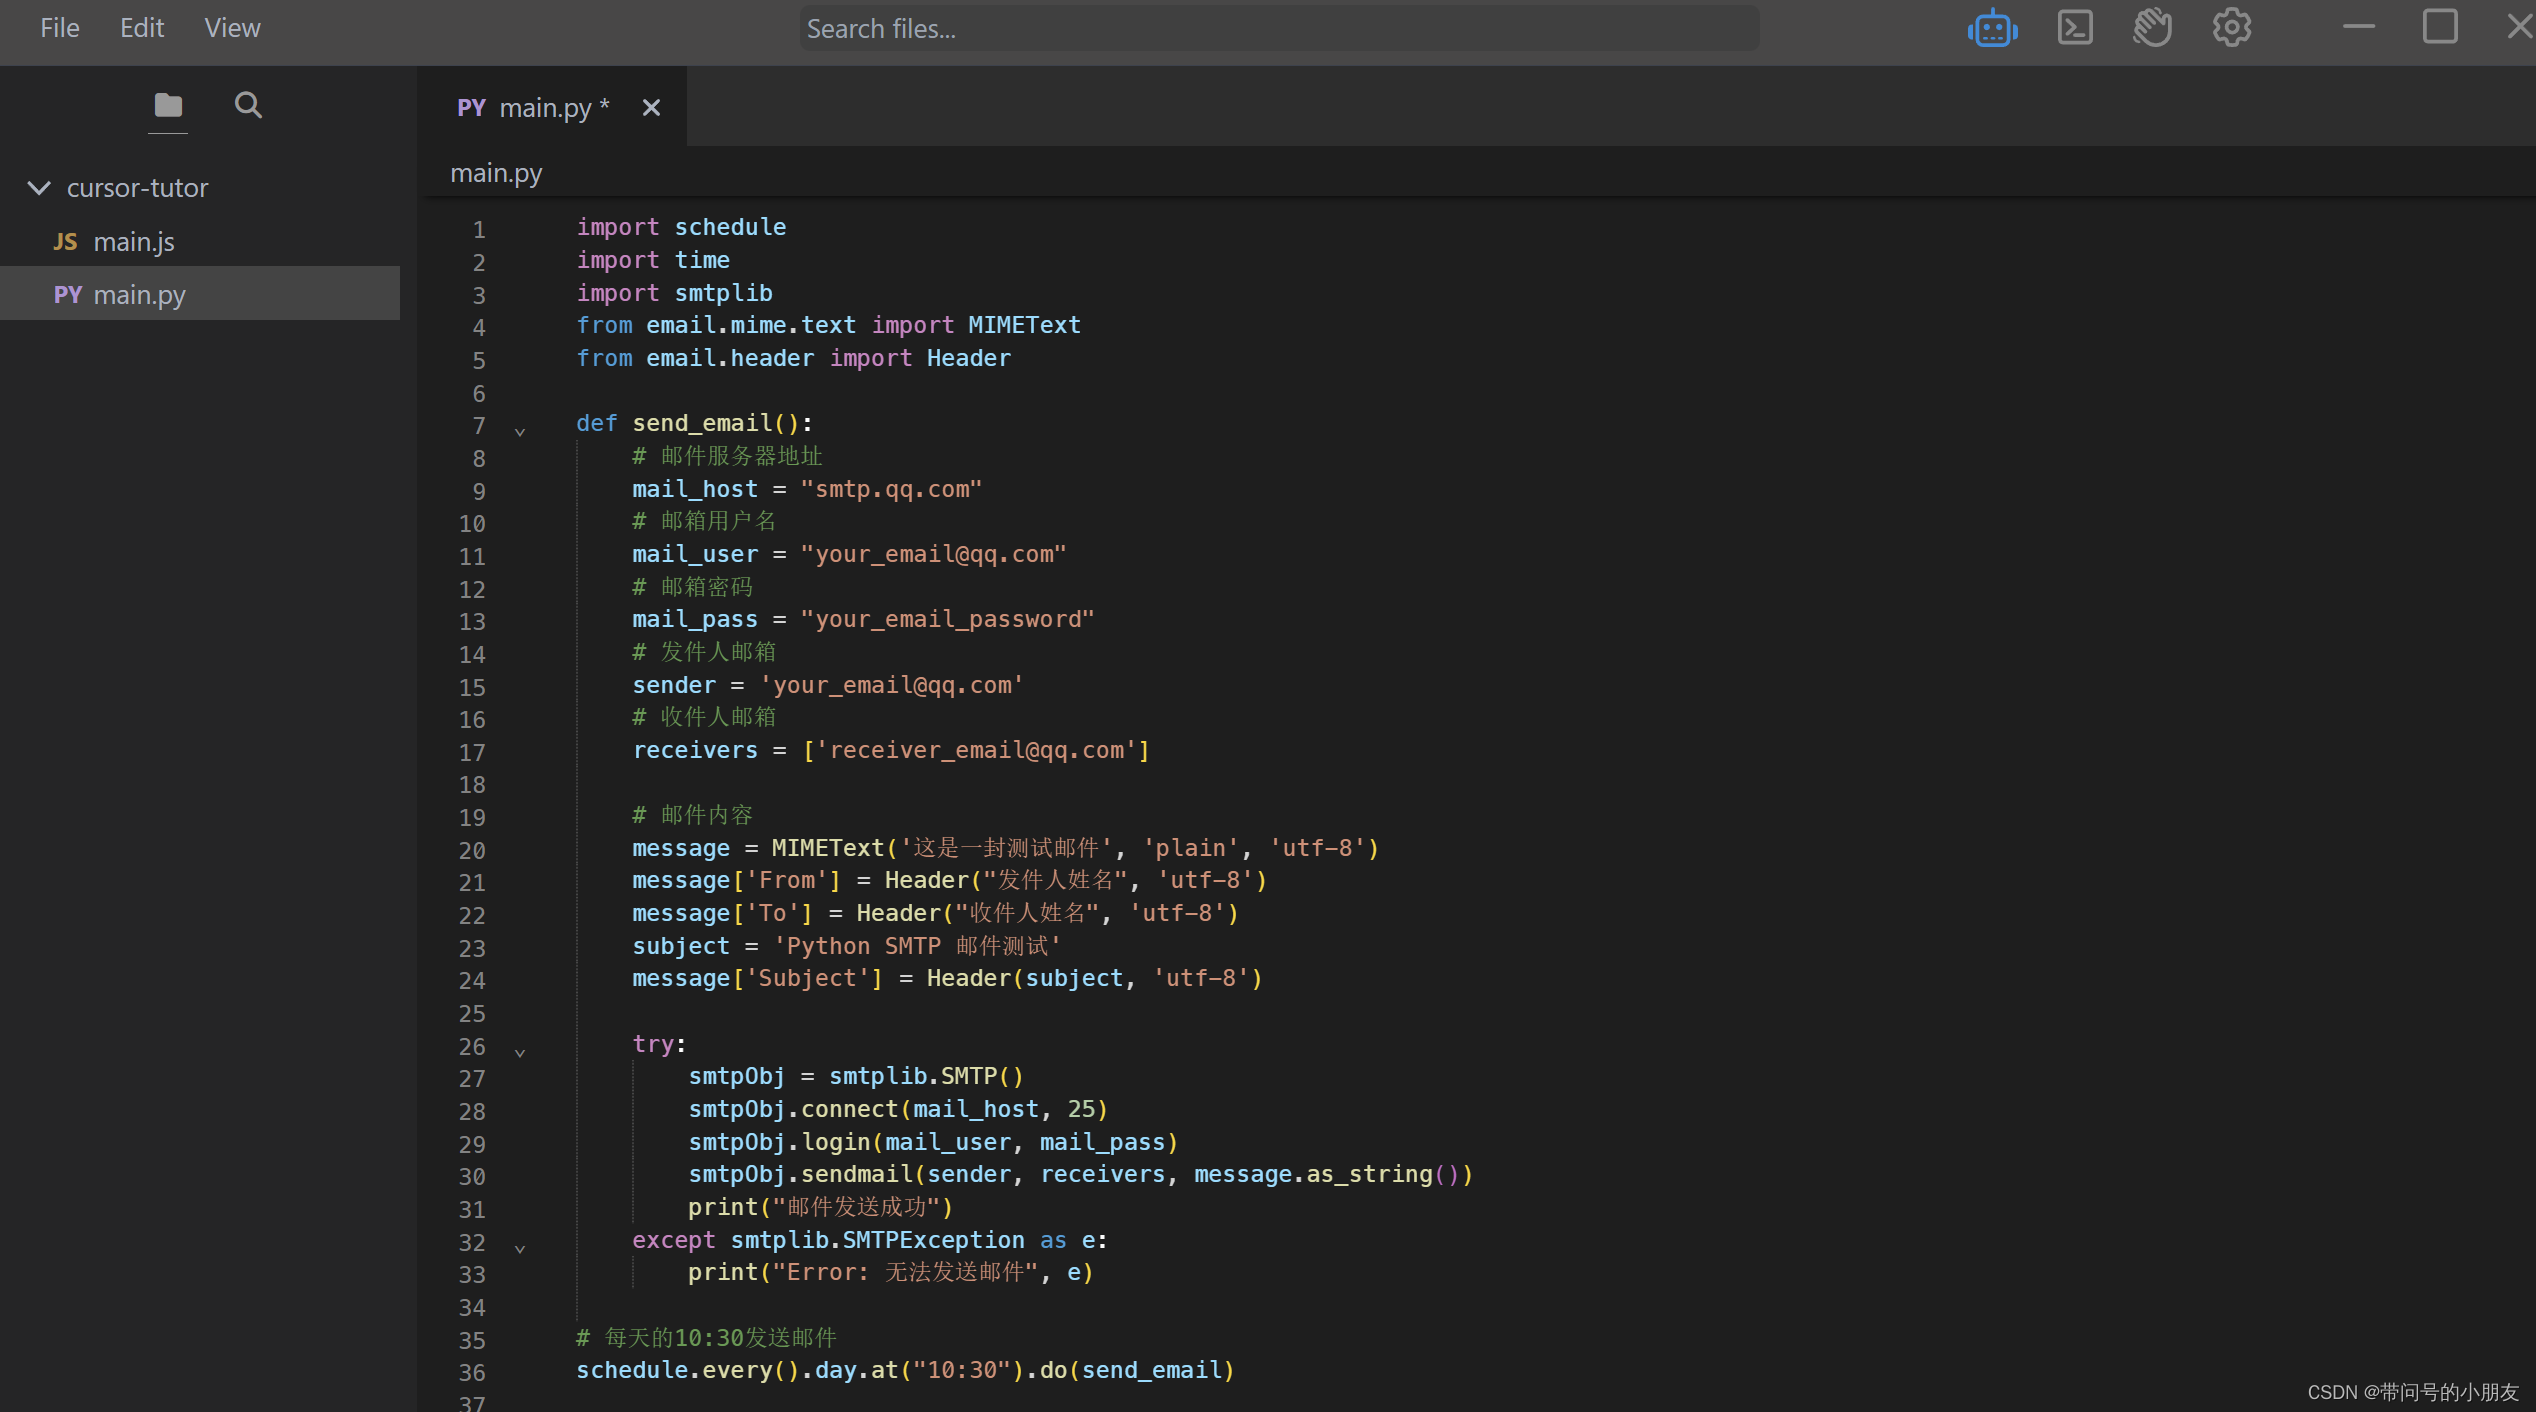The image size is (2536, 1412).
Task: Click the main.py breadcrumb label
Action: point(496,174)
